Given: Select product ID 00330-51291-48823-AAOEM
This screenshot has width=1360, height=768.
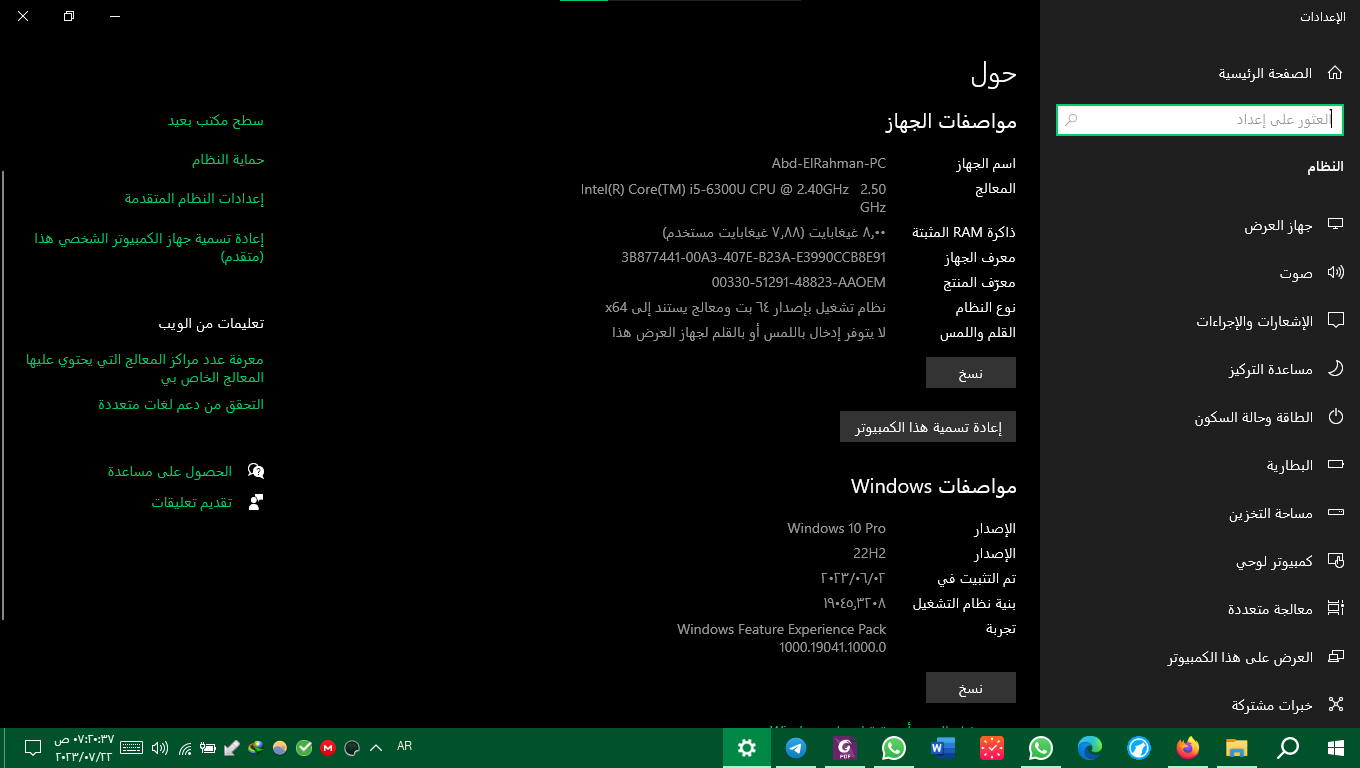Looking at the screenshot, I should 799,282.
